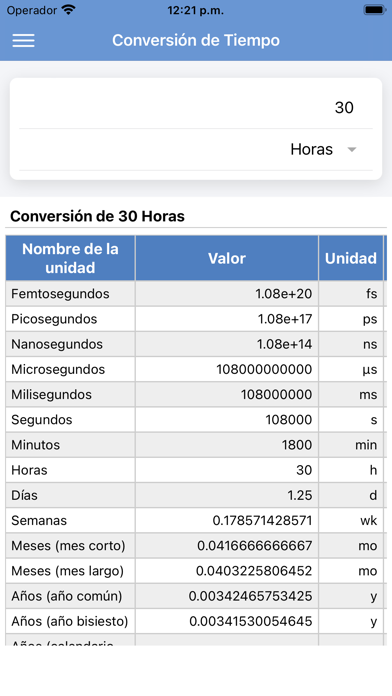Select the value 0.00342465753425
The width and height of the screenshot is (392, 696).
point(250,596)
